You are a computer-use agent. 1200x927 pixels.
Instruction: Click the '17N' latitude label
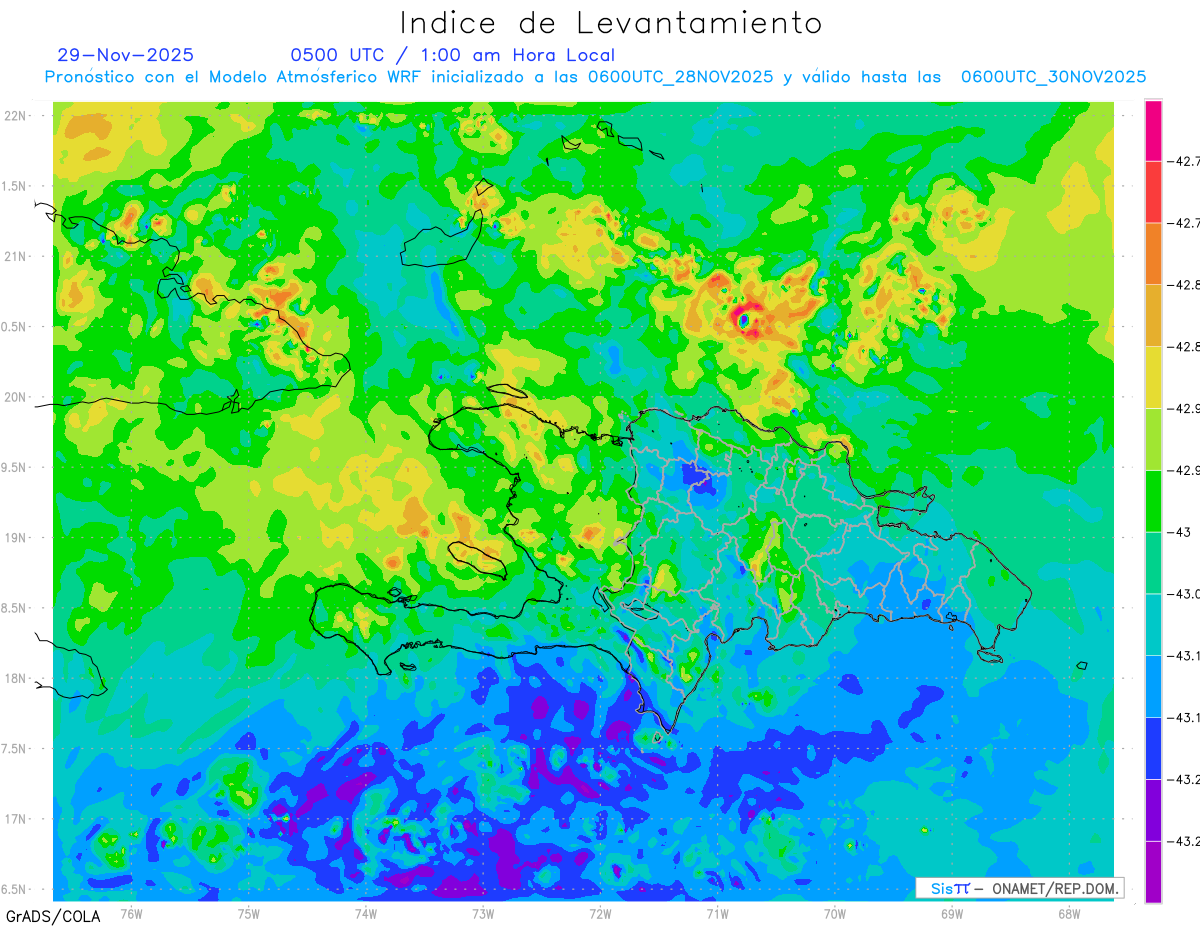point(17,819)
